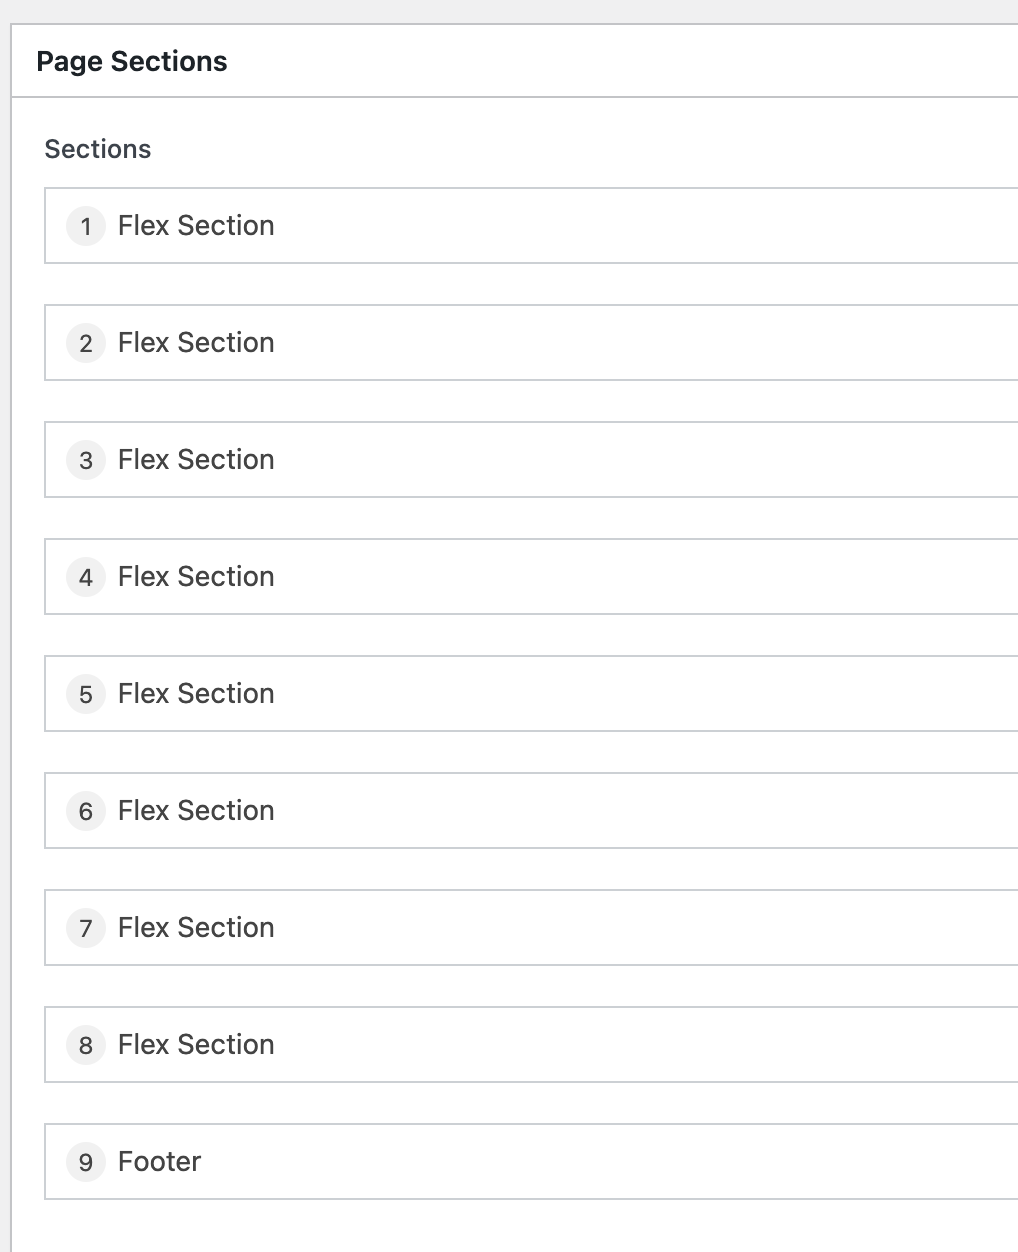Click the number 2 row handle badge
1018x1252 pixels.
pyautogui.click(x=86, y=343)
